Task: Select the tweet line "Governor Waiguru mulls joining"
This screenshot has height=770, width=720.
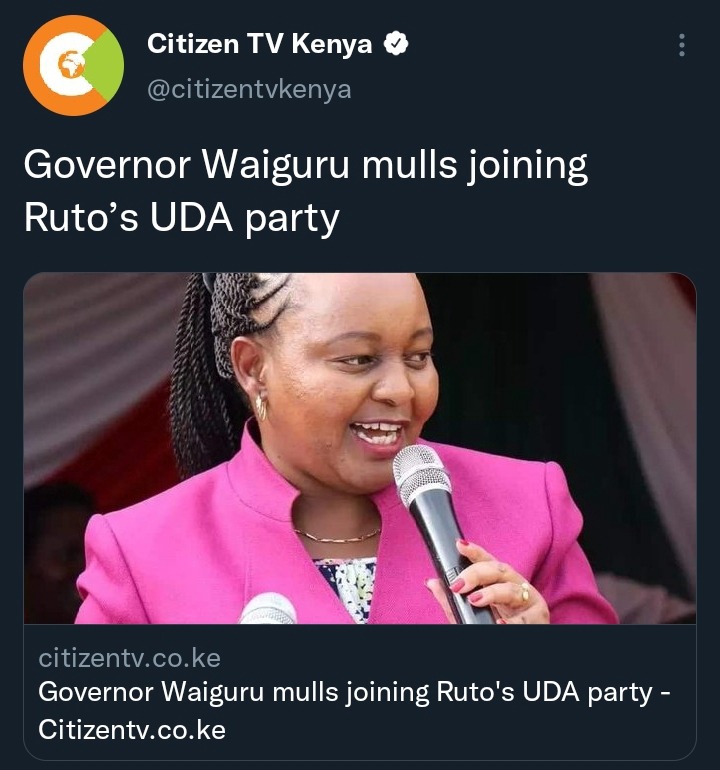Action: (x=305, y=166)
